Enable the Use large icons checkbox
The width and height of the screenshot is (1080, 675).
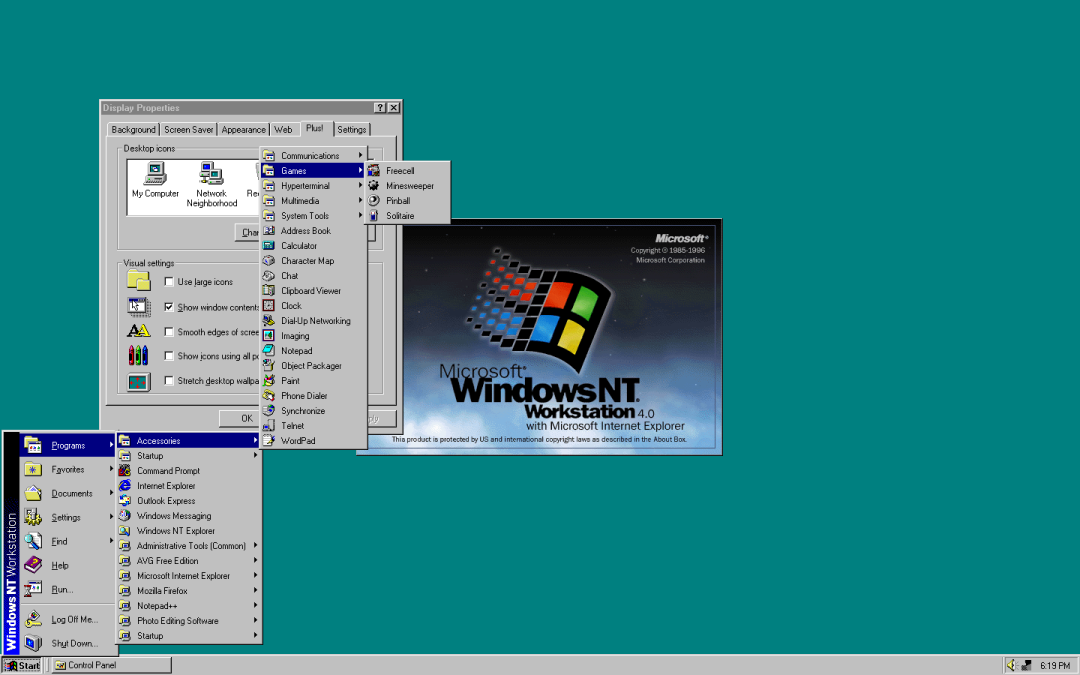tap(169, 281)
